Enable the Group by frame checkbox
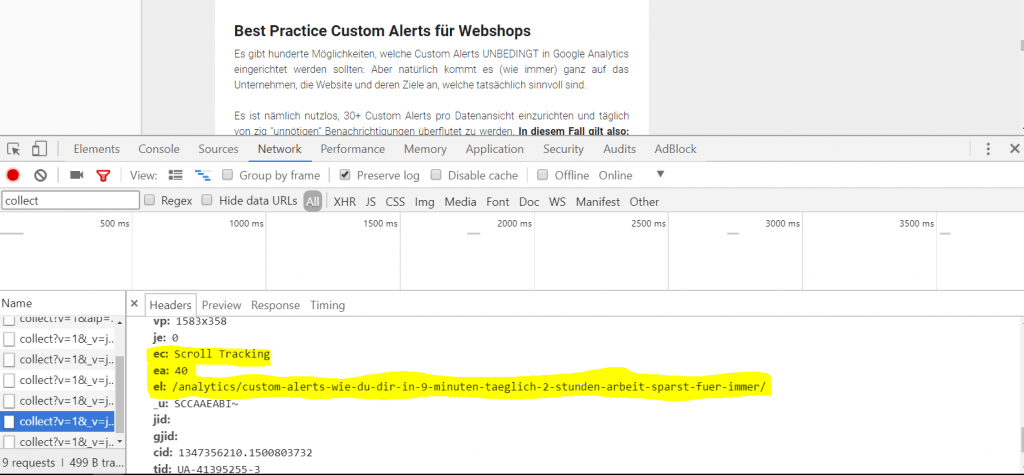1024x475 pixels. 229,175
